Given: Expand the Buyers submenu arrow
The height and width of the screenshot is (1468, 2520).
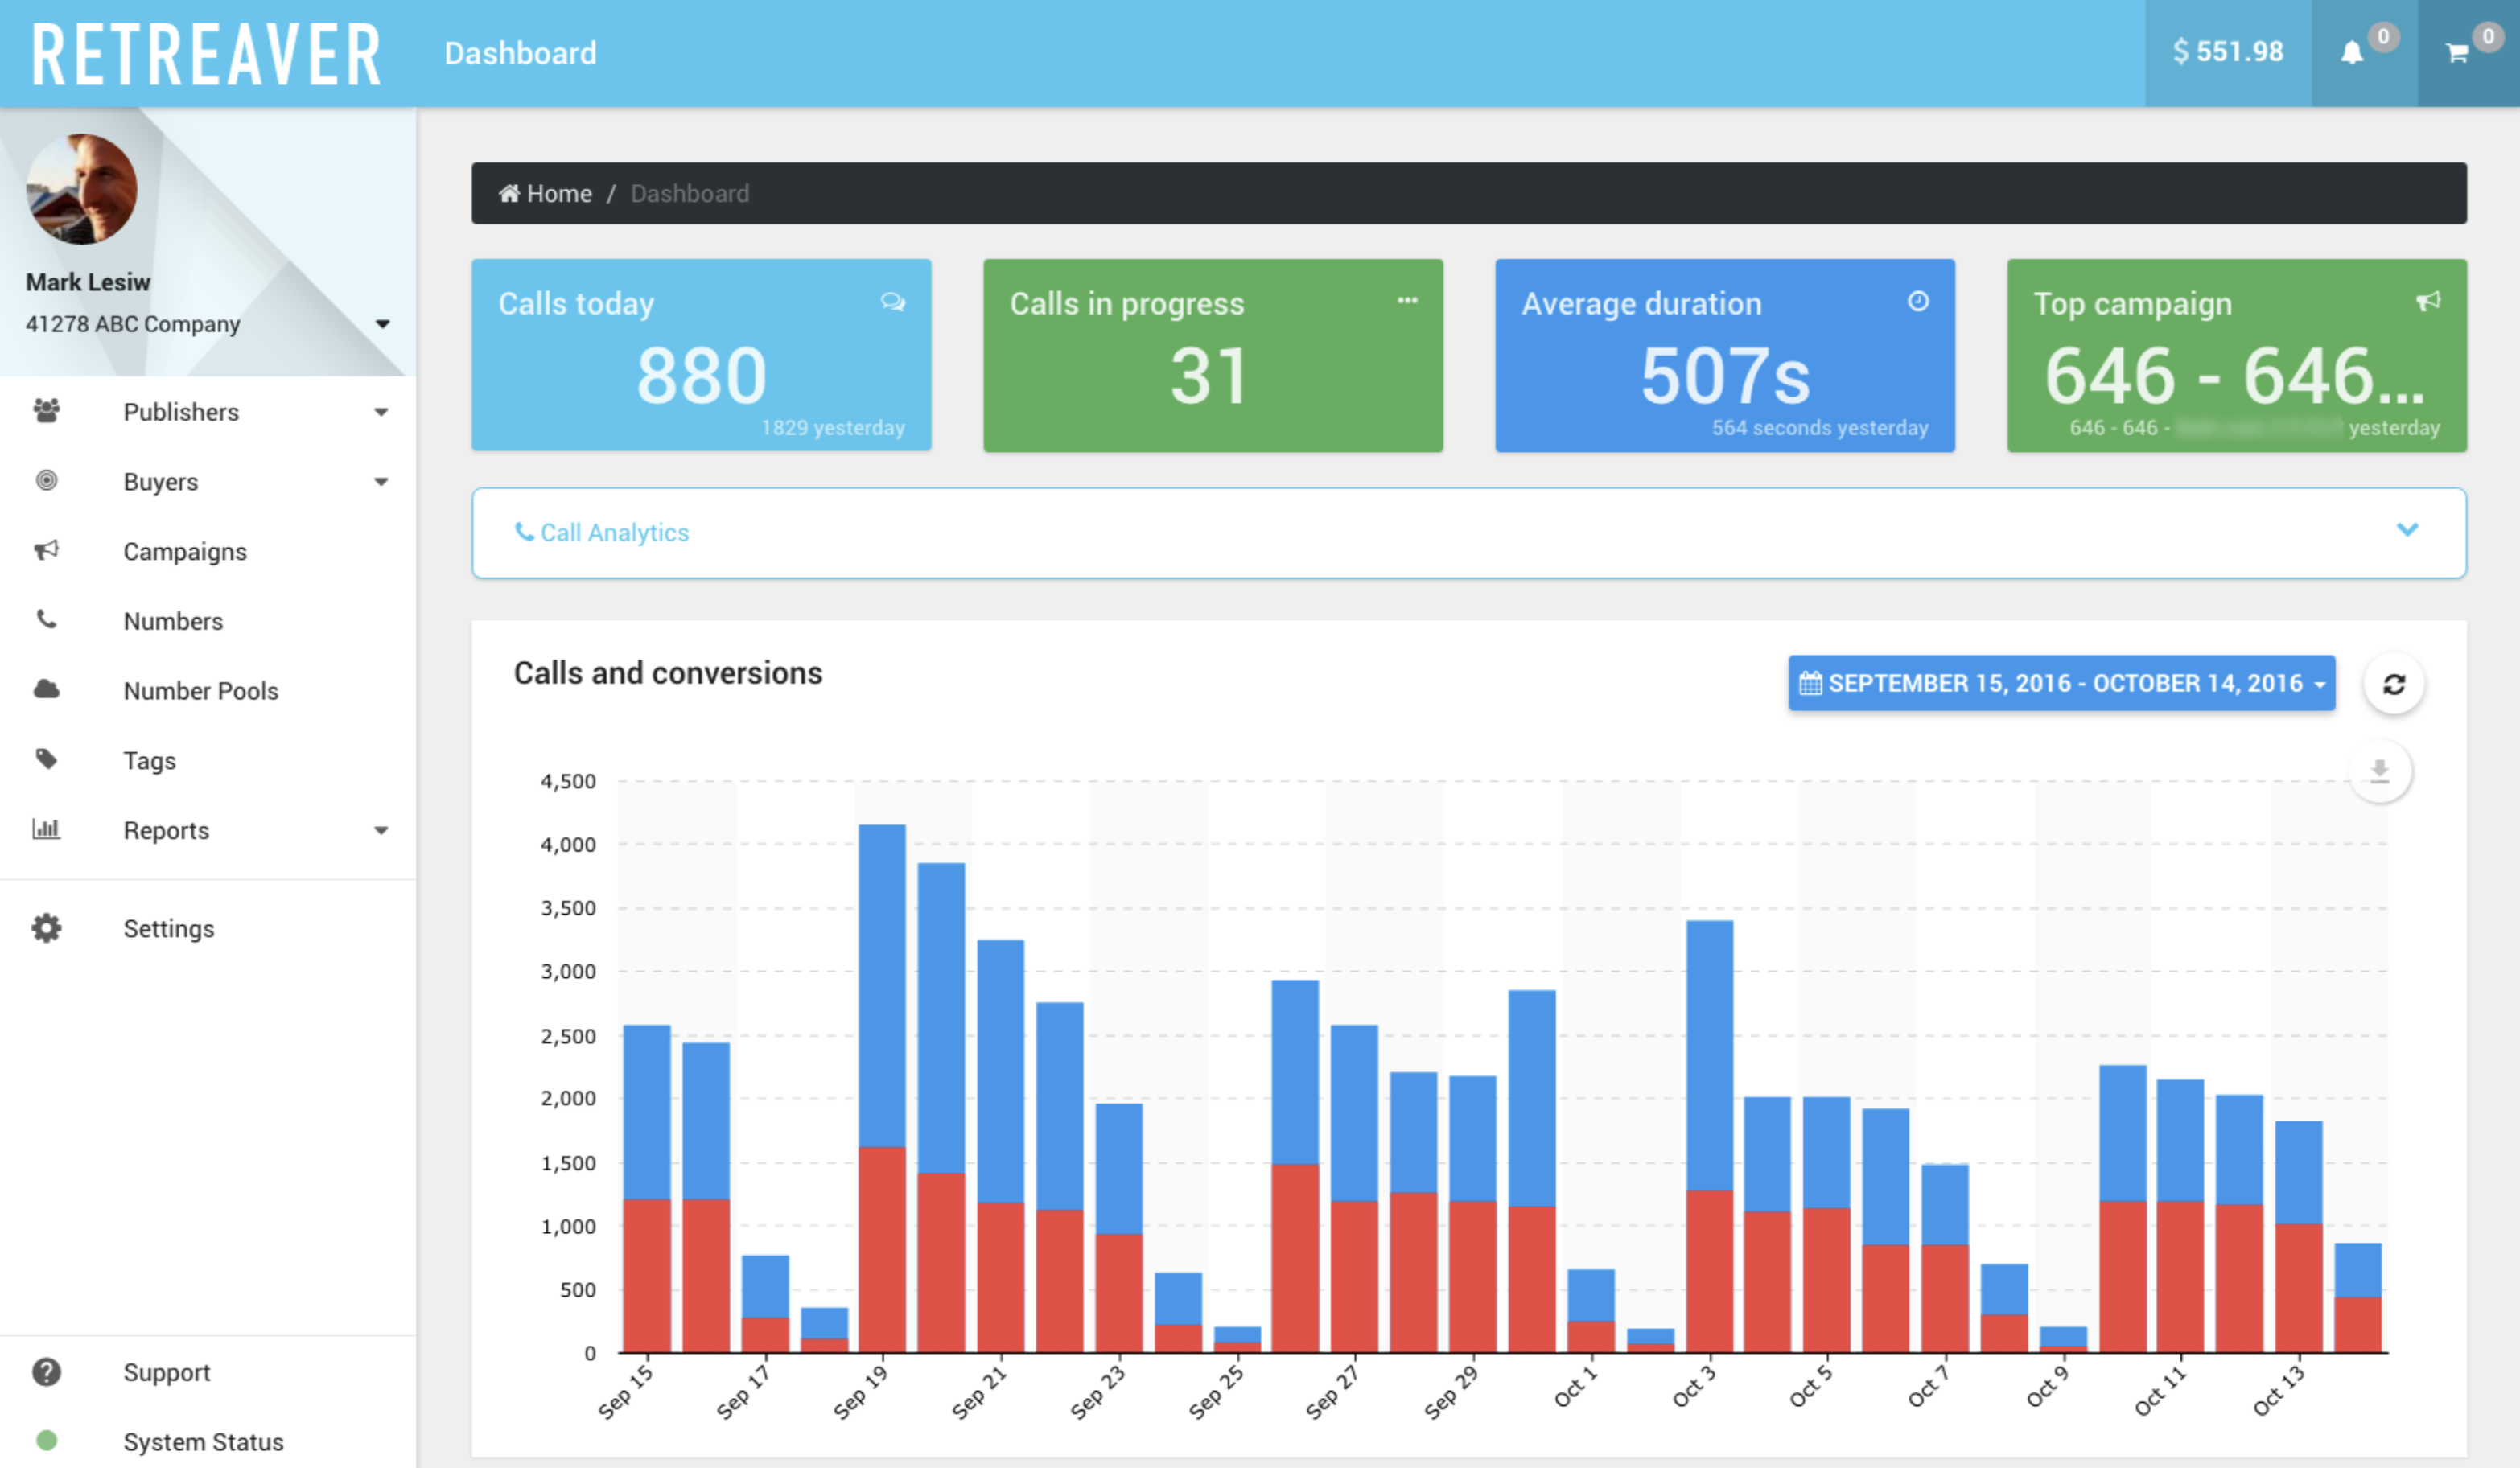Looking at the screenshot, I should (381, 482).
